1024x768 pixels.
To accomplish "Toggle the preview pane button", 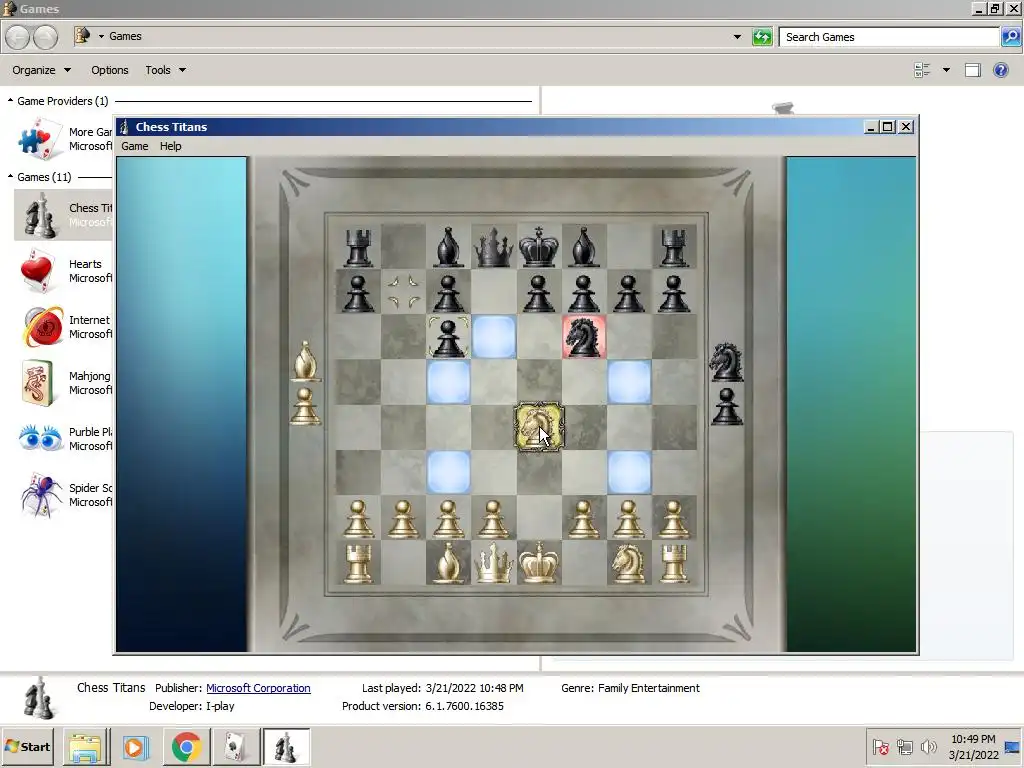I will point(972,70).
